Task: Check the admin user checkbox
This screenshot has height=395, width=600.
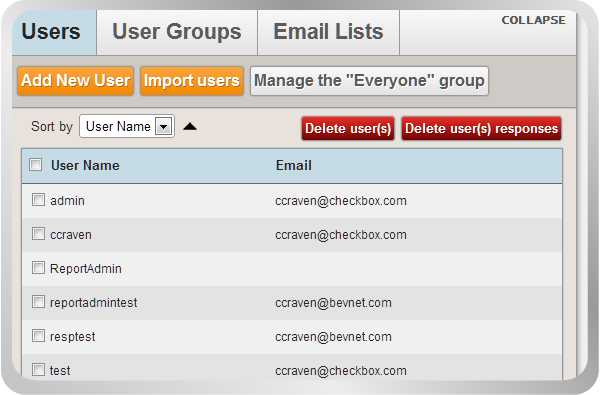Action: [38, 199]
